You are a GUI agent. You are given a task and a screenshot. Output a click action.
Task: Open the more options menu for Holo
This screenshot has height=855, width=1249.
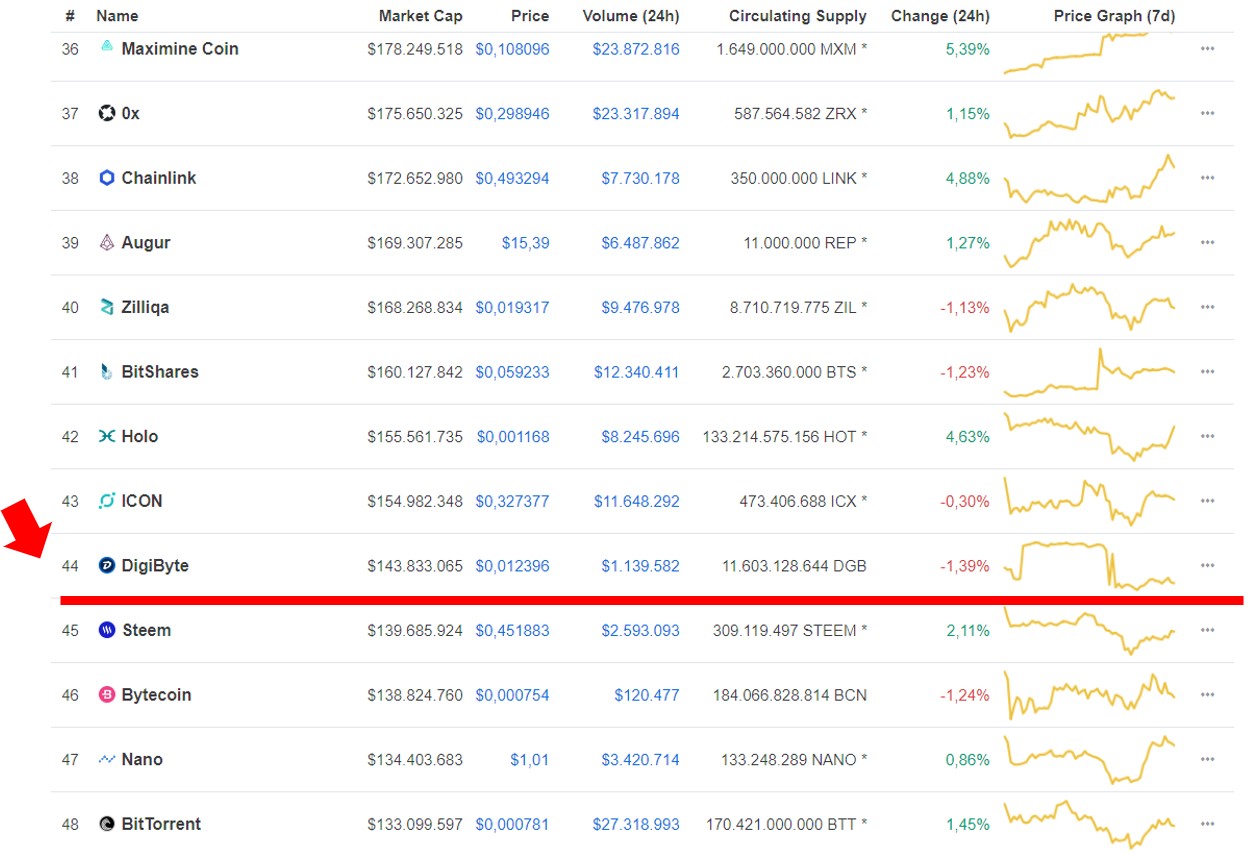(1207, 436)
